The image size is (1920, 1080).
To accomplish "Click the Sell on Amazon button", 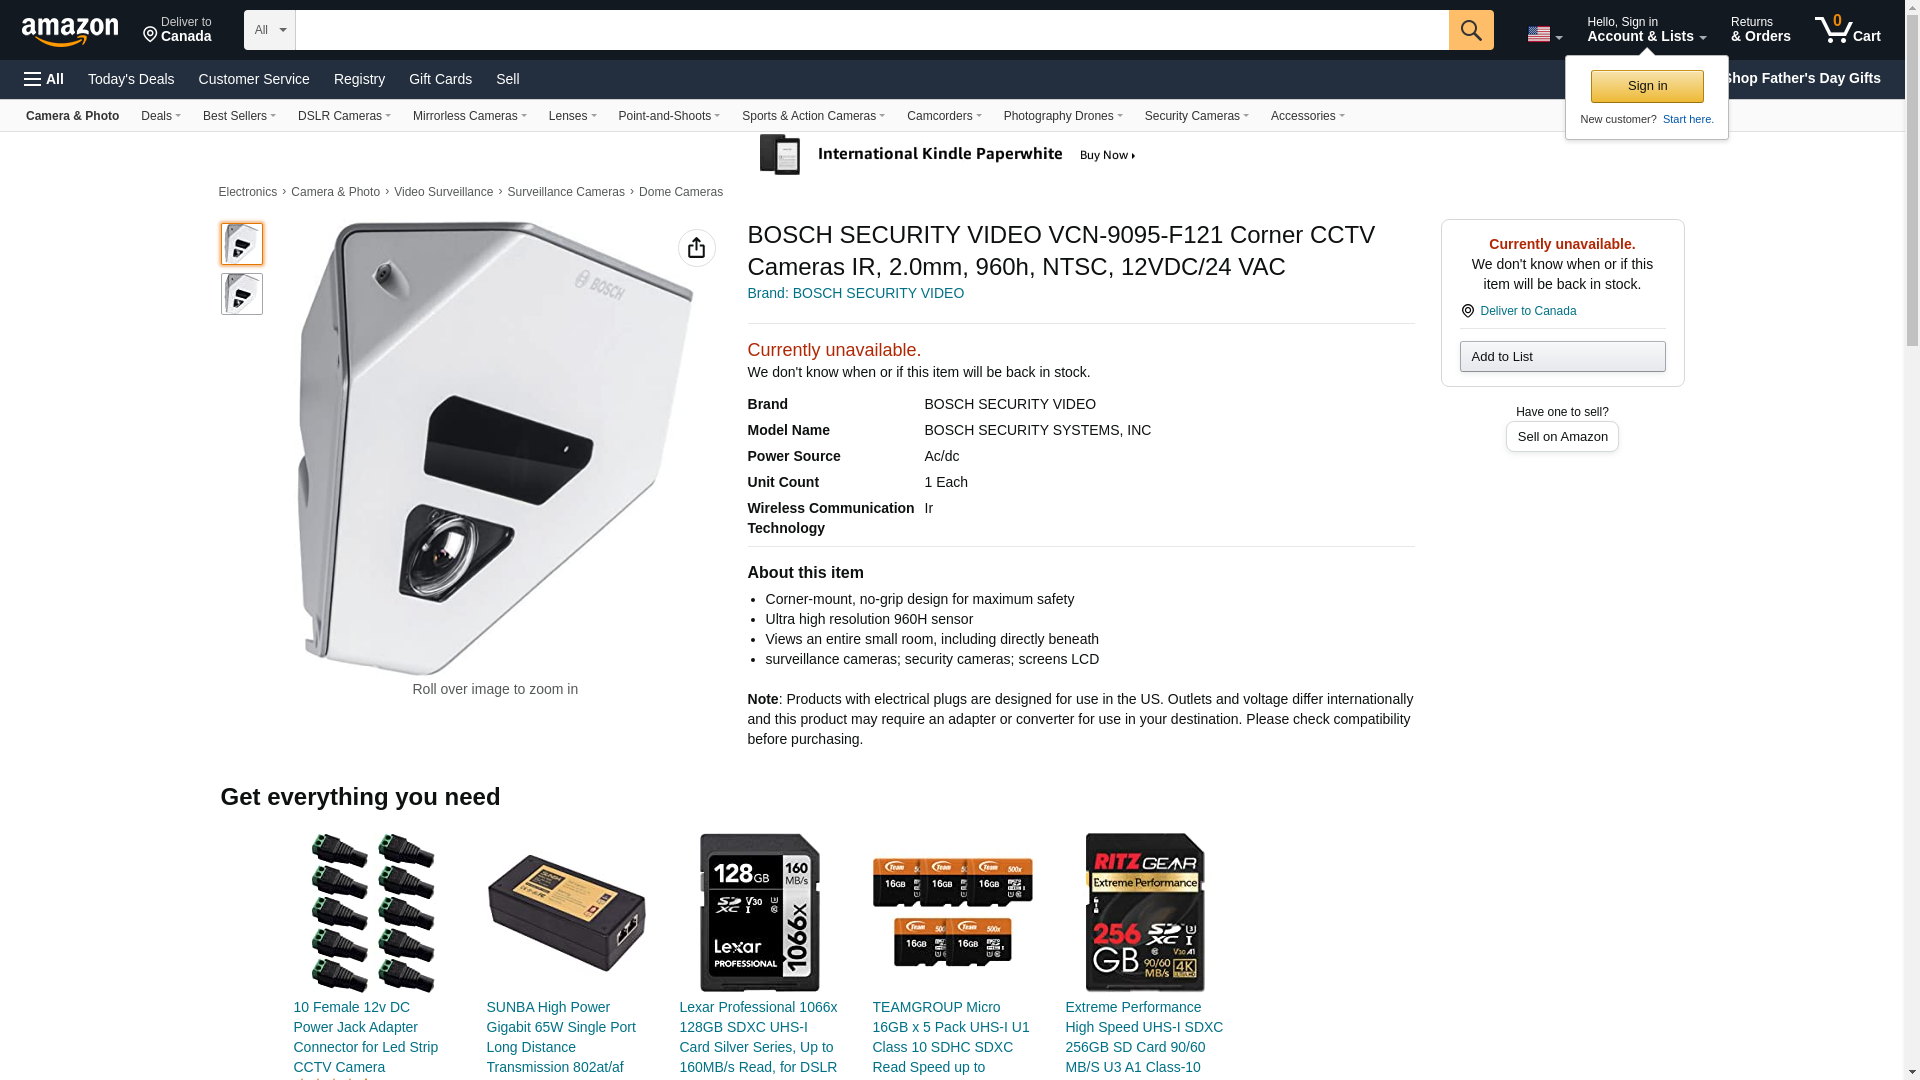I will point(1562,437).
